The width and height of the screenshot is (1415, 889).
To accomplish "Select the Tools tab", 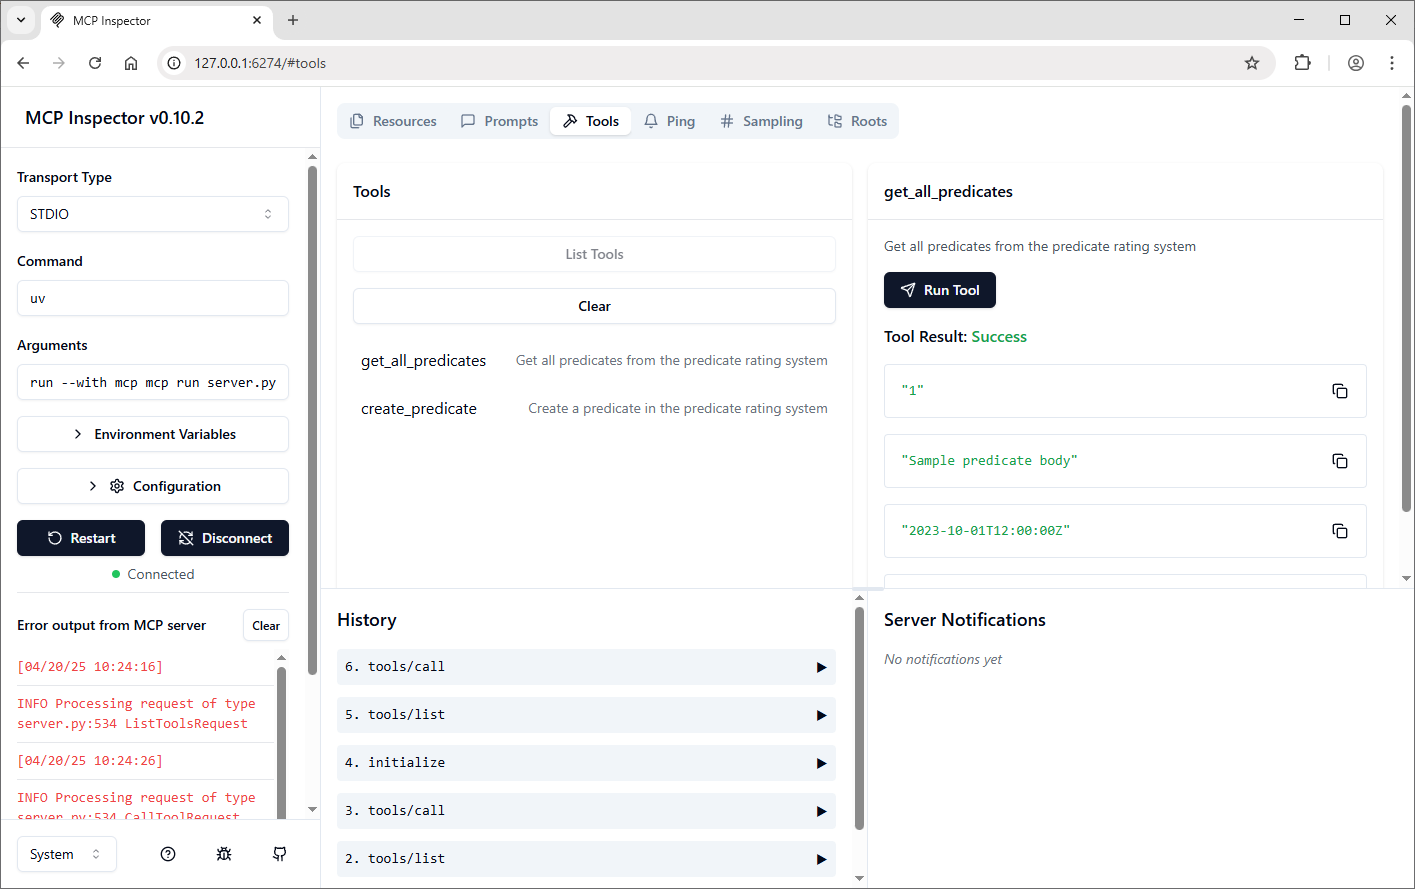I will tap(590, 121).
